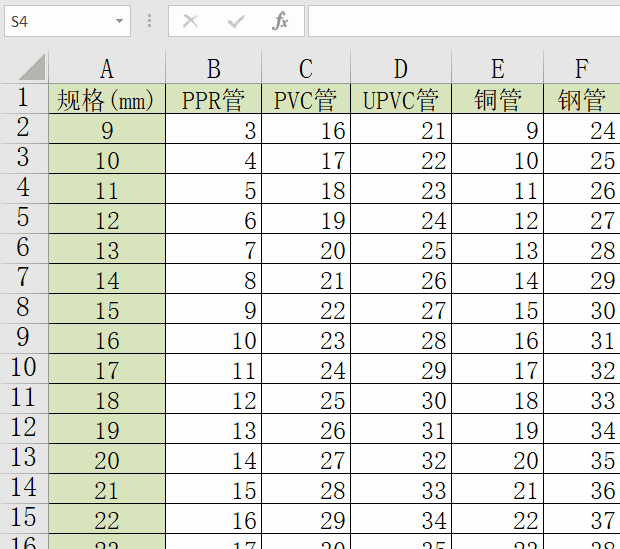Select row 8 header
Viewport: 620px width, 549px height.
click(24, 308)
